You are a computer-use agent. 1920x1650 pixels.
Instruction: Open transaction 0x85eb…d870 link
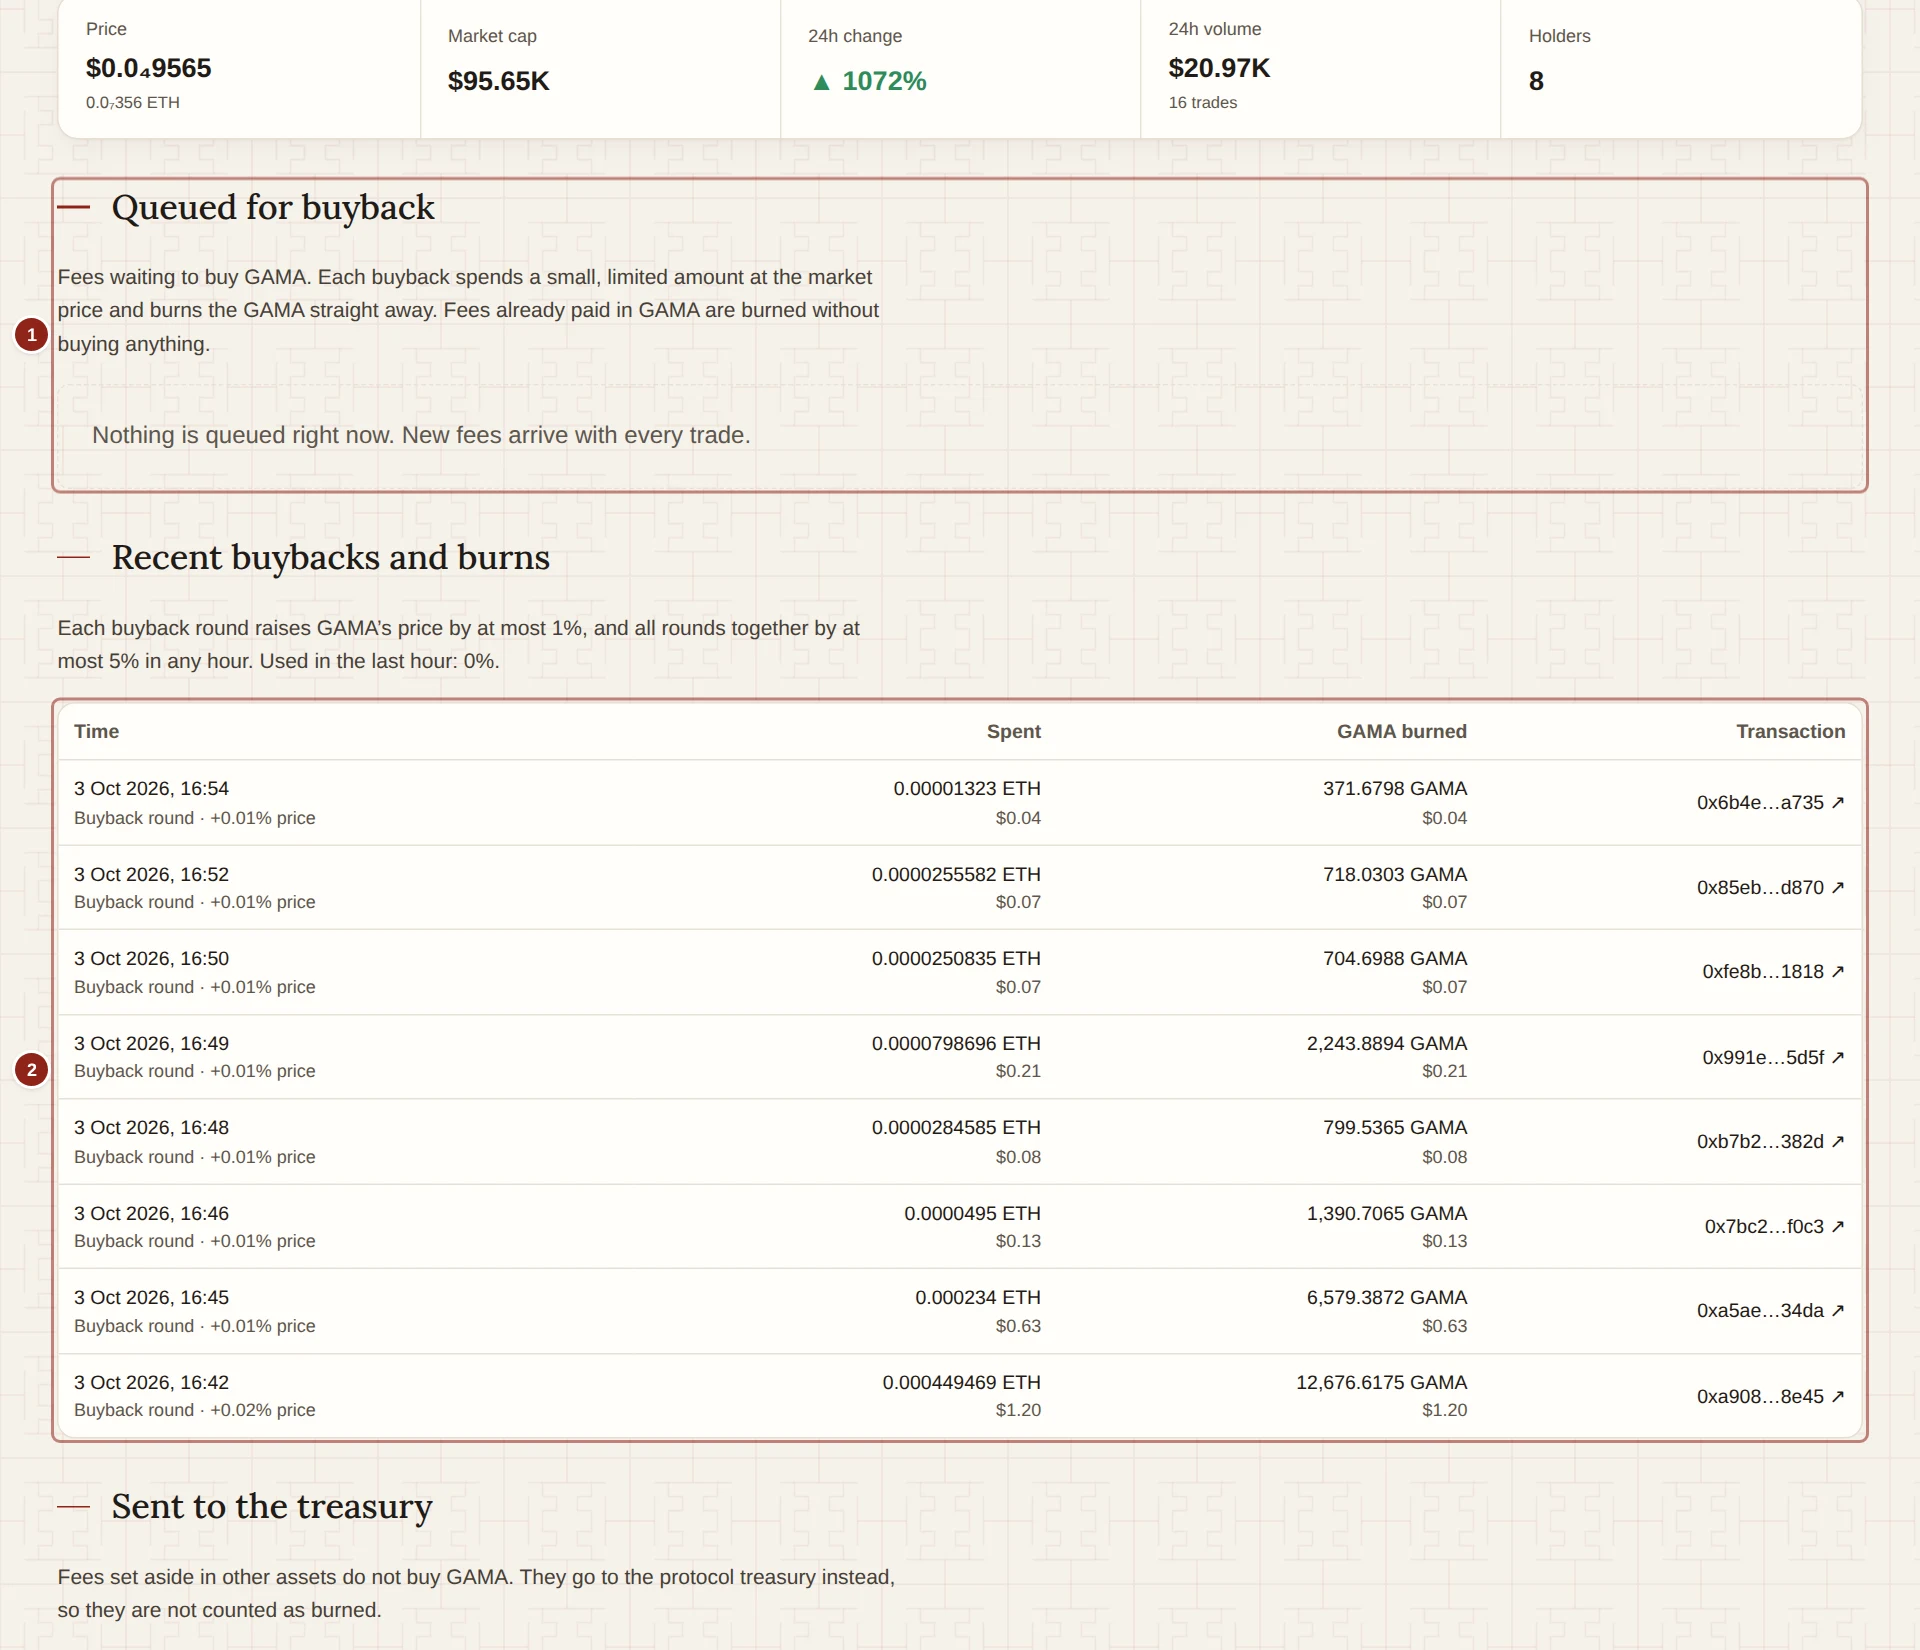click(1770, 887)
